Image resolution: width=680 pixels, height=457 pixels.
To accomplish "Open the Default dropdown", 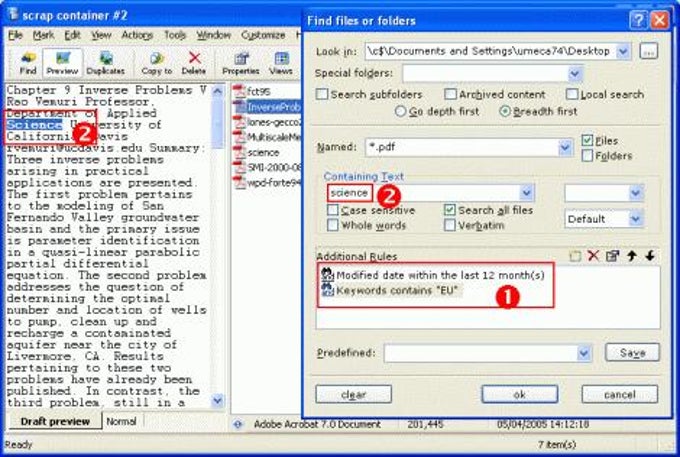I will click(635, 219).
